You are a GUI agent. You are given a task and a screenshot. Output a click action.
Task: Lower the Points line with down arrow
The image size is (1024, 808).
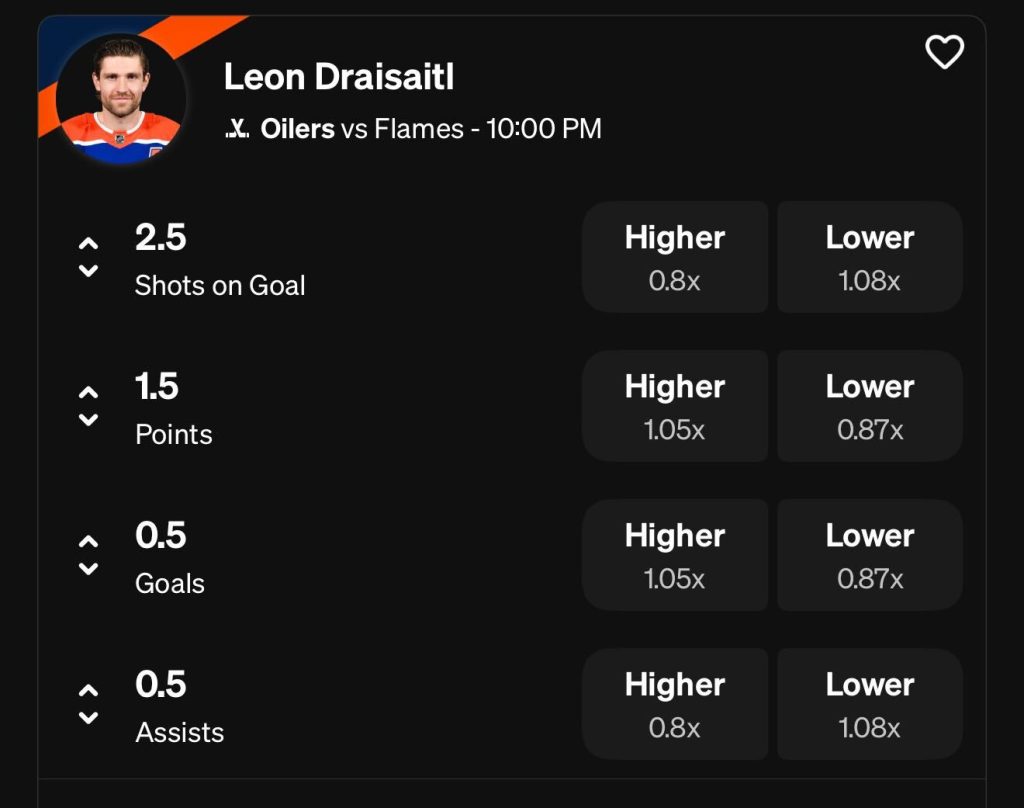tap(88, 420)
